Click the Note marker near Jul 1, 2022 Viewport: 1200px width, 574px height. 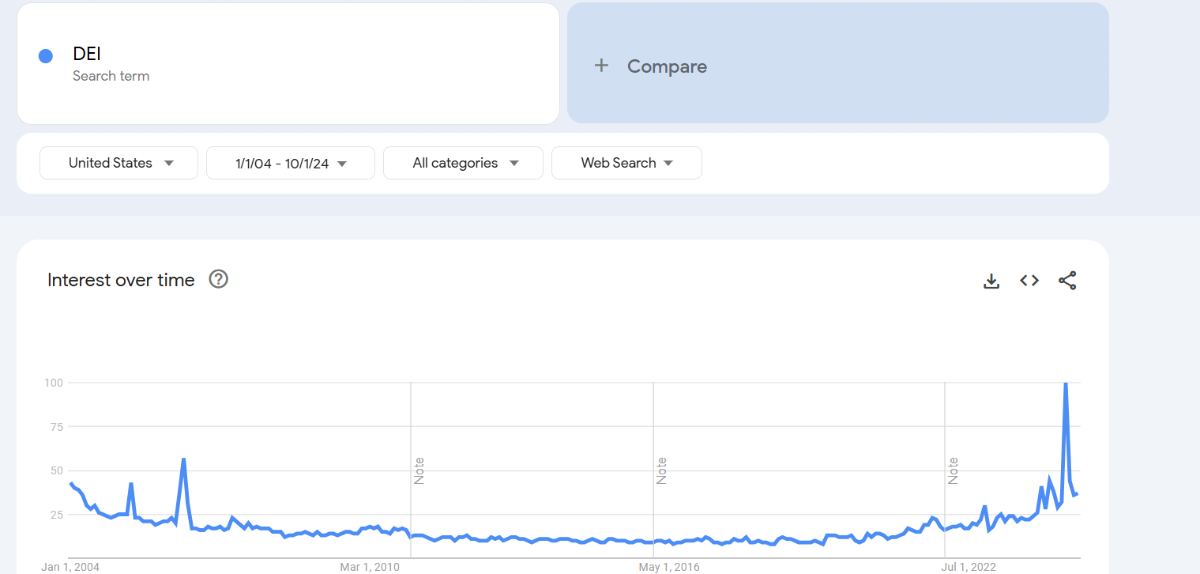click(953, 470)
